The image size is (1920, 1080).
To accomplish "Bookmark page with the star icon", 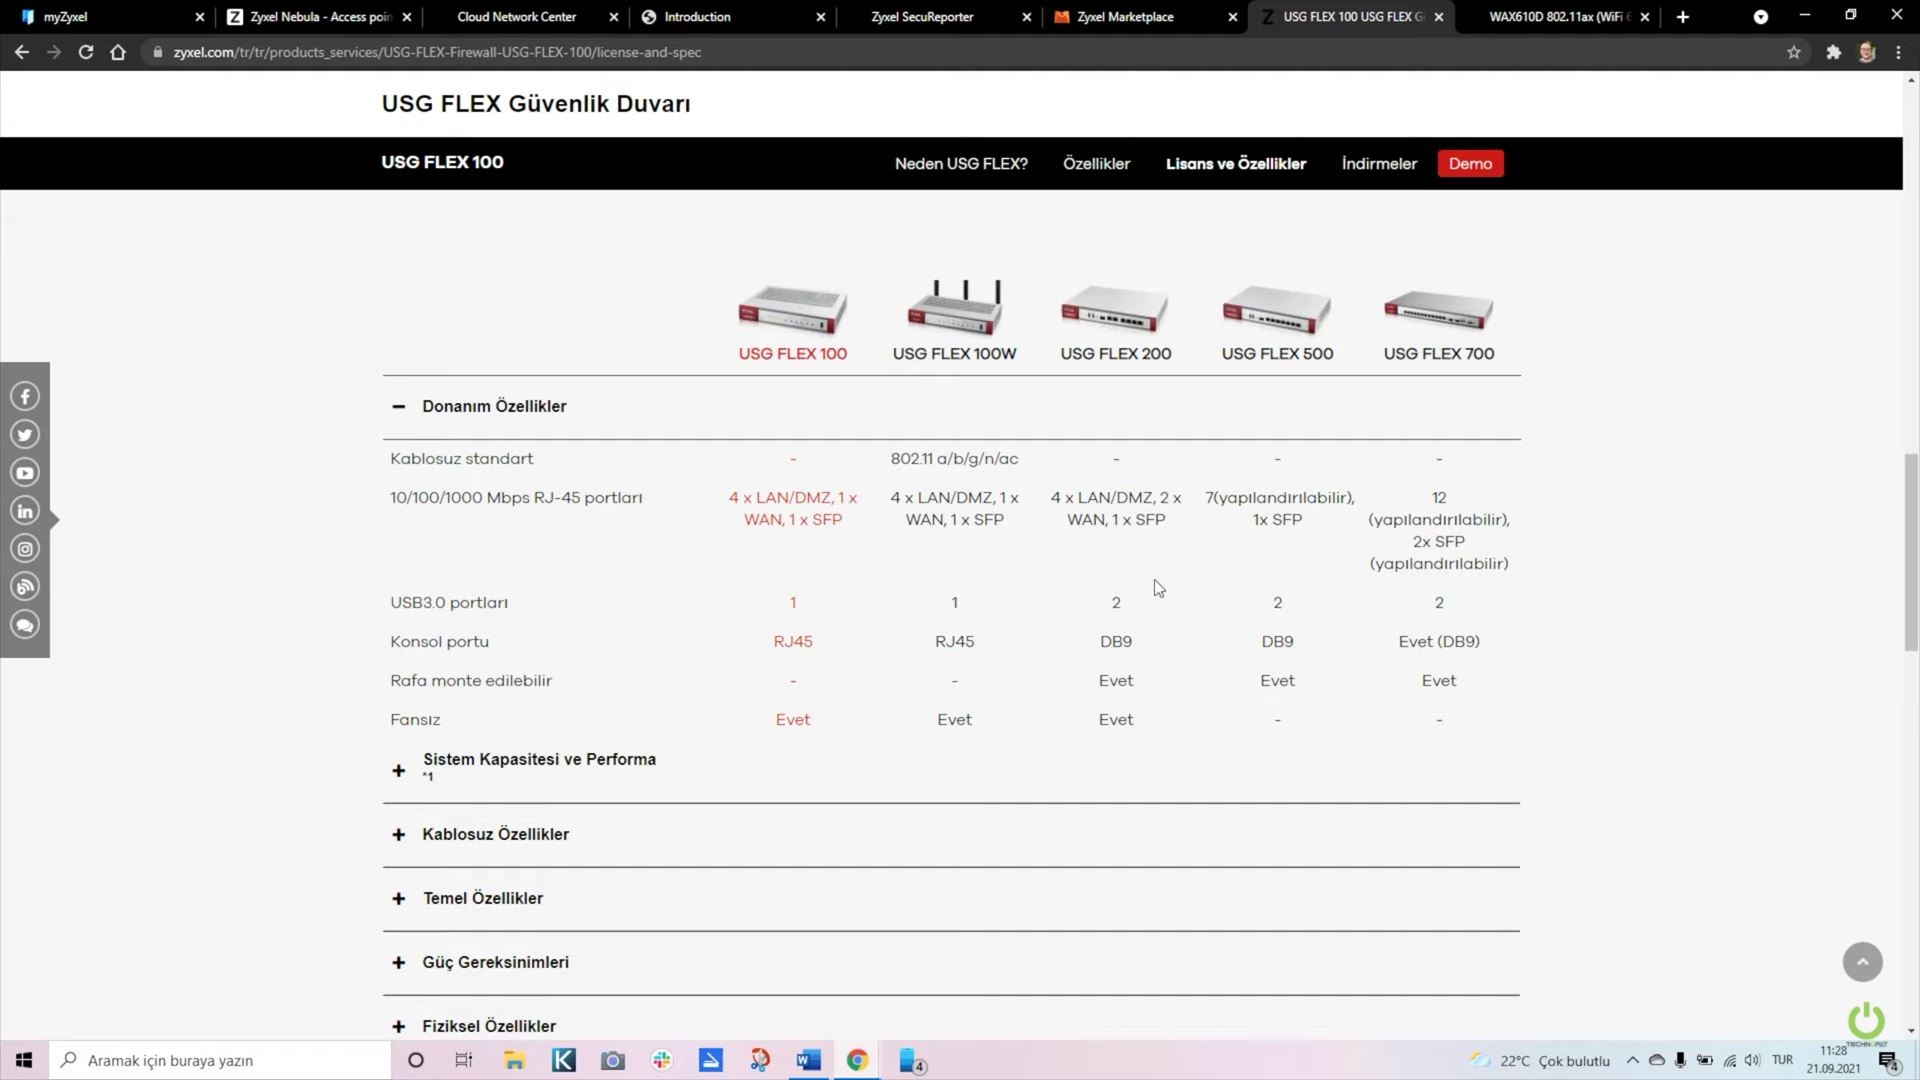I will click(1794, 52).
